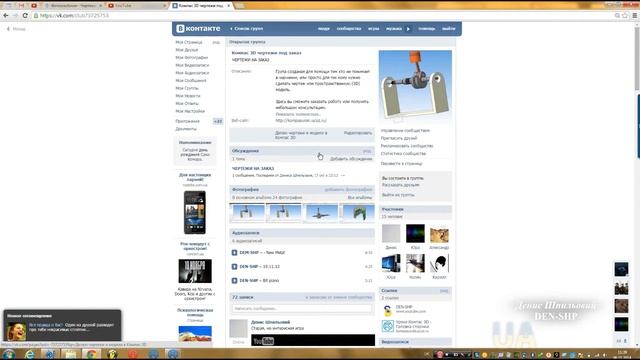The width and height of the screenshot is (640, 360).
Task: Click 'Рекламировать сообщество' link
Action: 407,146
